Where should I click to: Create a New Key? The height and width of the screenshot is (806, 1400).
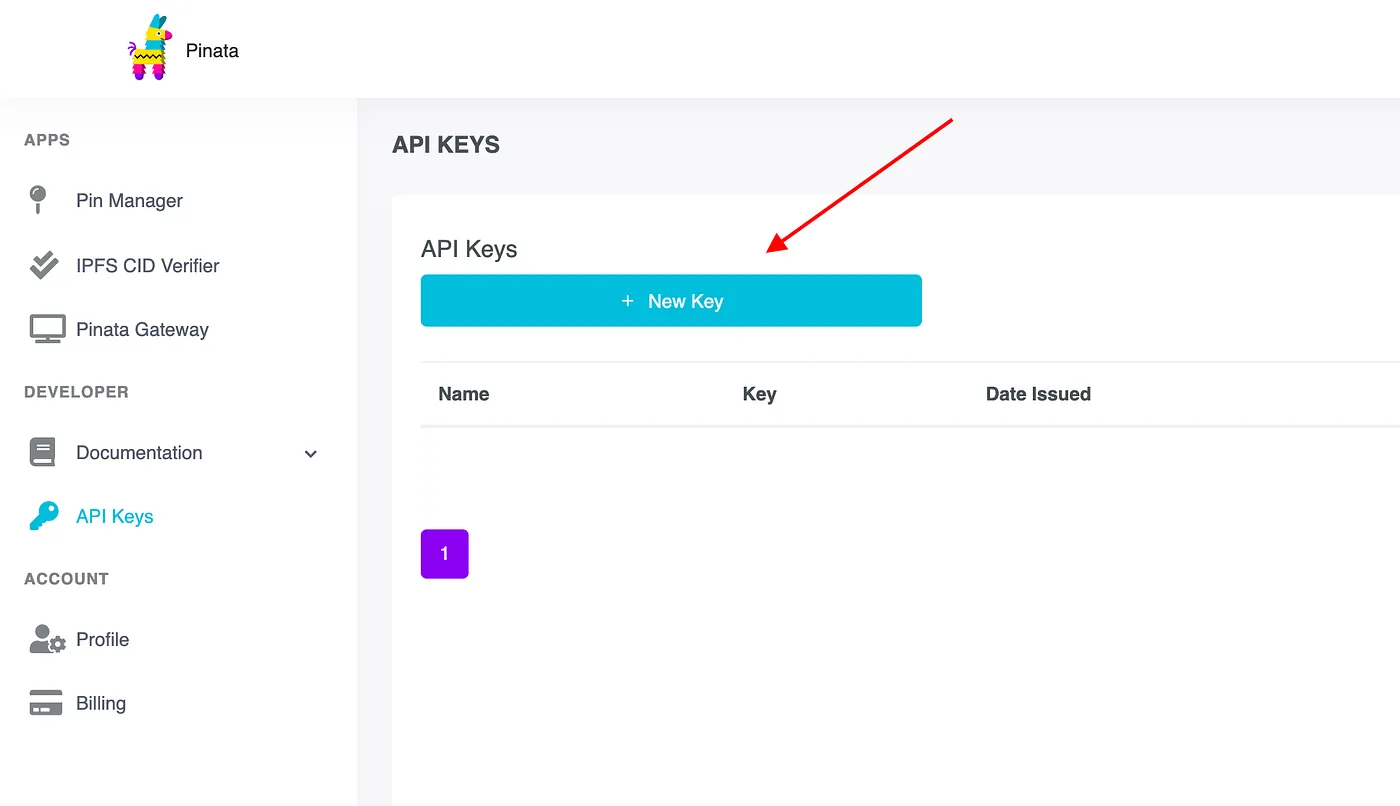pos(670,301)
